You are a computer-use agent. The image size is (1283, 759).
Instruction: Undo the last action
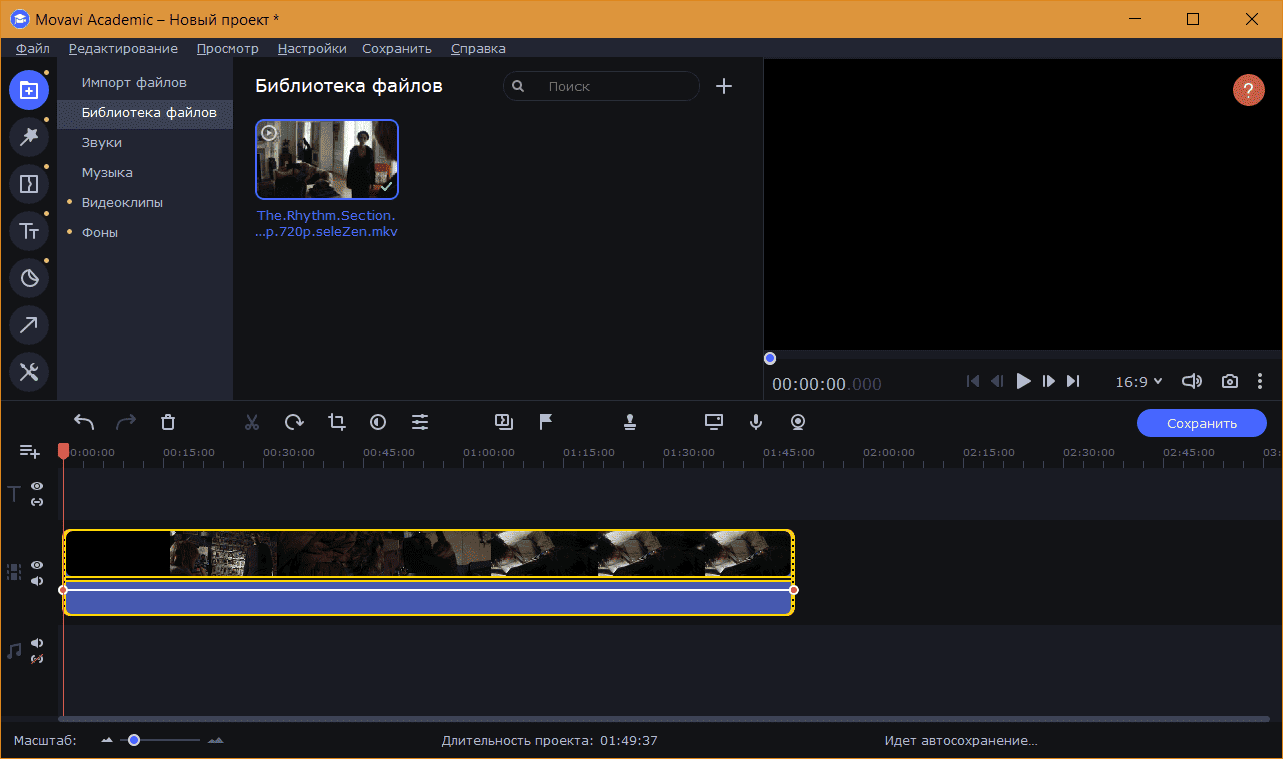(x=84, y=422)
